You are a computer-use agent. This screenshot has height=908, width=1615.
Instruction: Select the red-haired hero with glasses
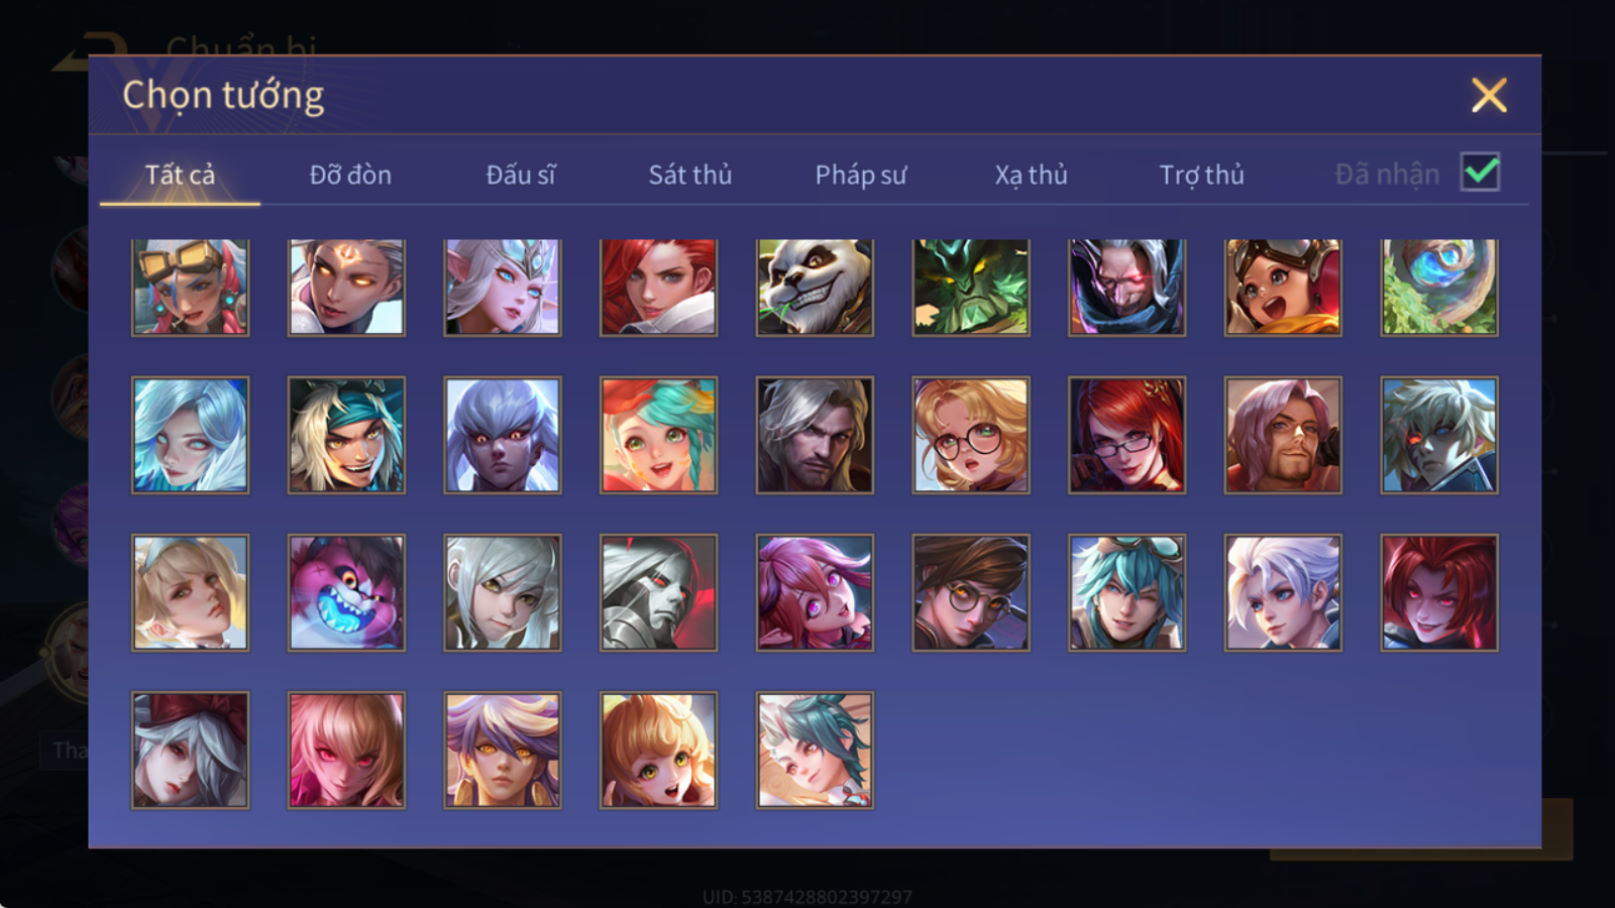[x=1126, y=435]
